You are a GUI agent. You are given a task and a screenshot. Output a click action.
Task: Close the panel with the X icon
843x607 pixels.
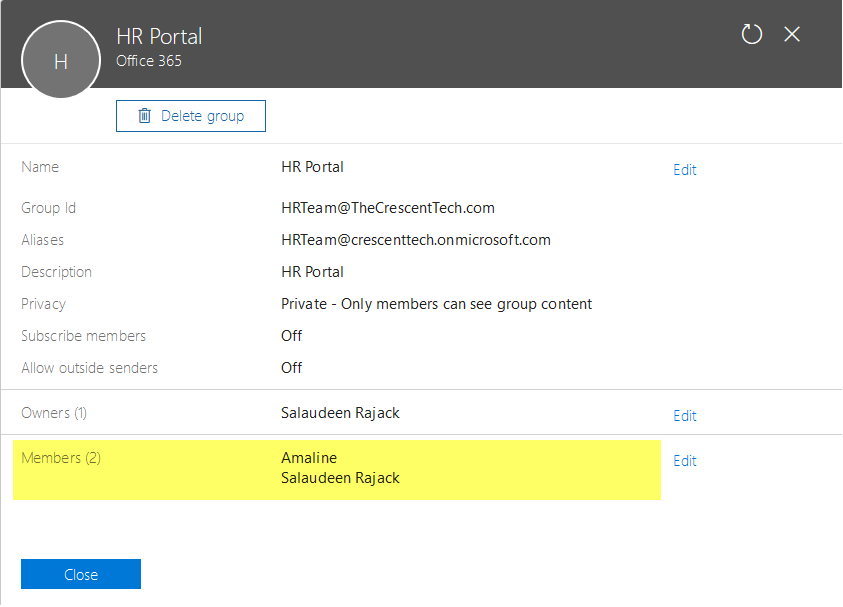792,35
